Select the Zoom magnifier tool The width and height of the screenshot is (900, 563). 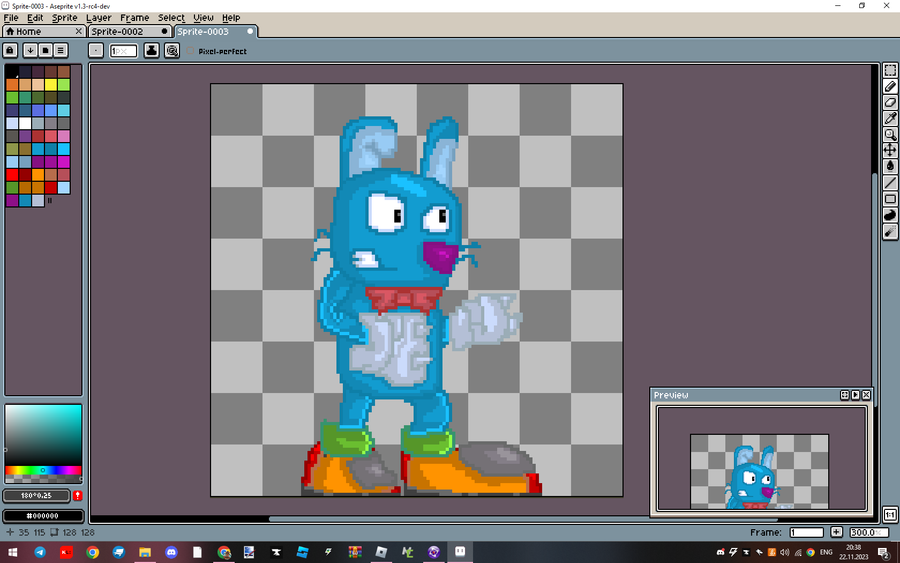[x=890, y=134]
